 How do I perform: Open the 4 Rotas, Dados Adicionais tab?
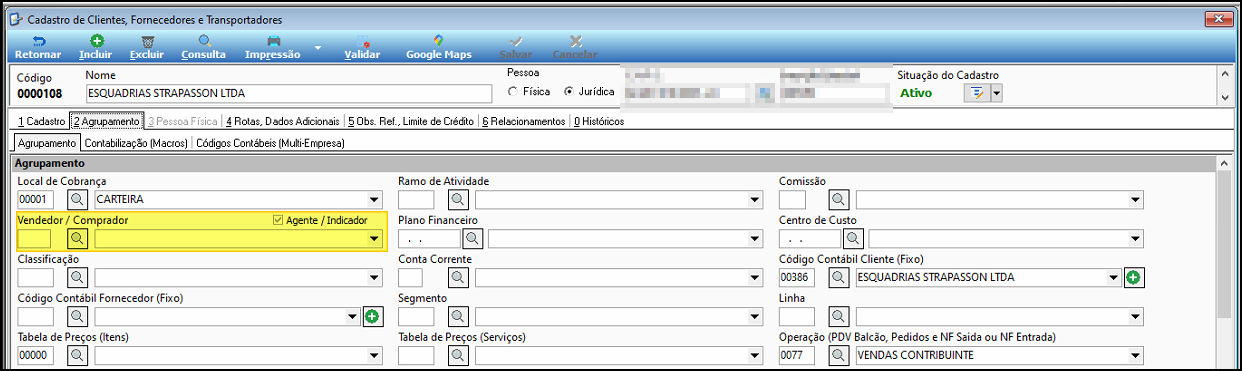click(x=283, y=122)
